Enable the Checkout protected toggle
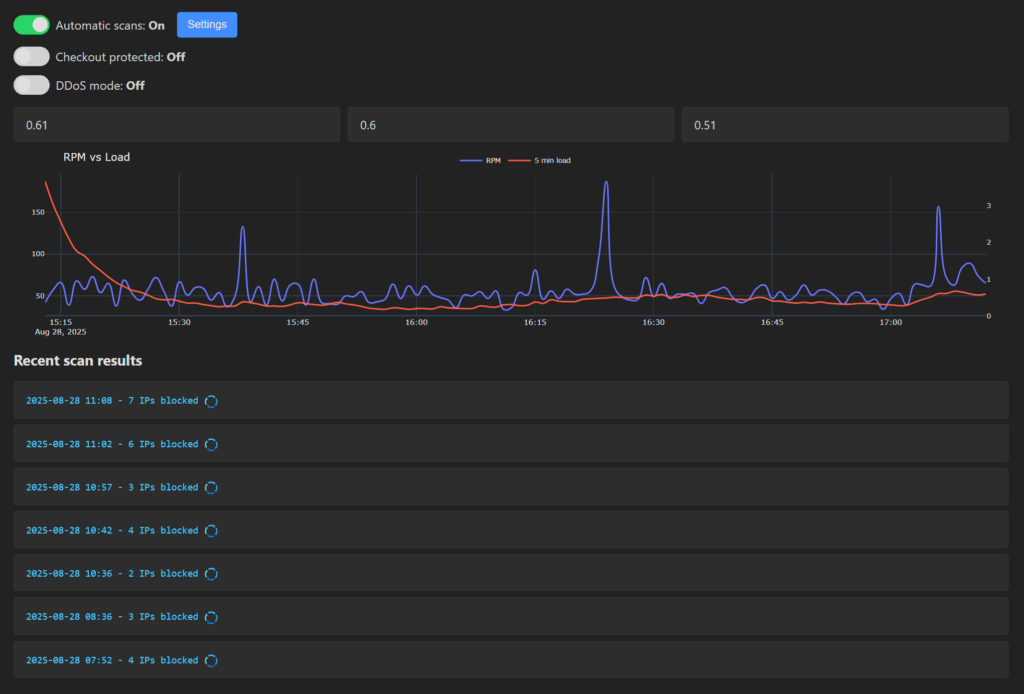This screenshot has height=694, width=1024. [x=32, y=57]
